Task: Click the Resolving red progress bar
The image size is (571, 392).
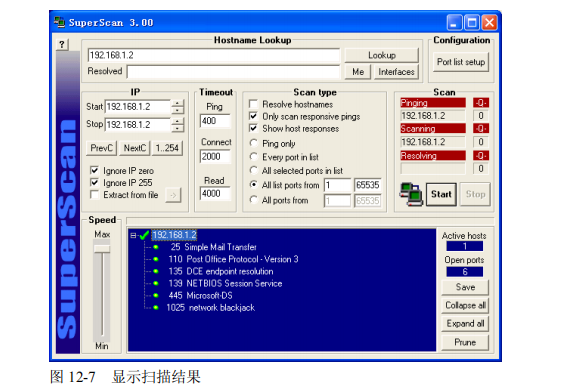Action: (433, 156)
